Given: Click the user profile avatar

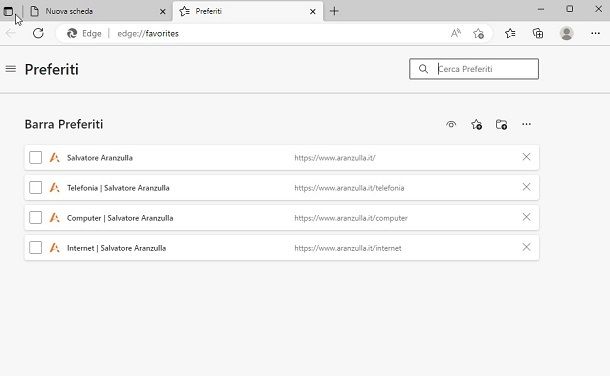Looking at the screenshot, I should [566, 33].
